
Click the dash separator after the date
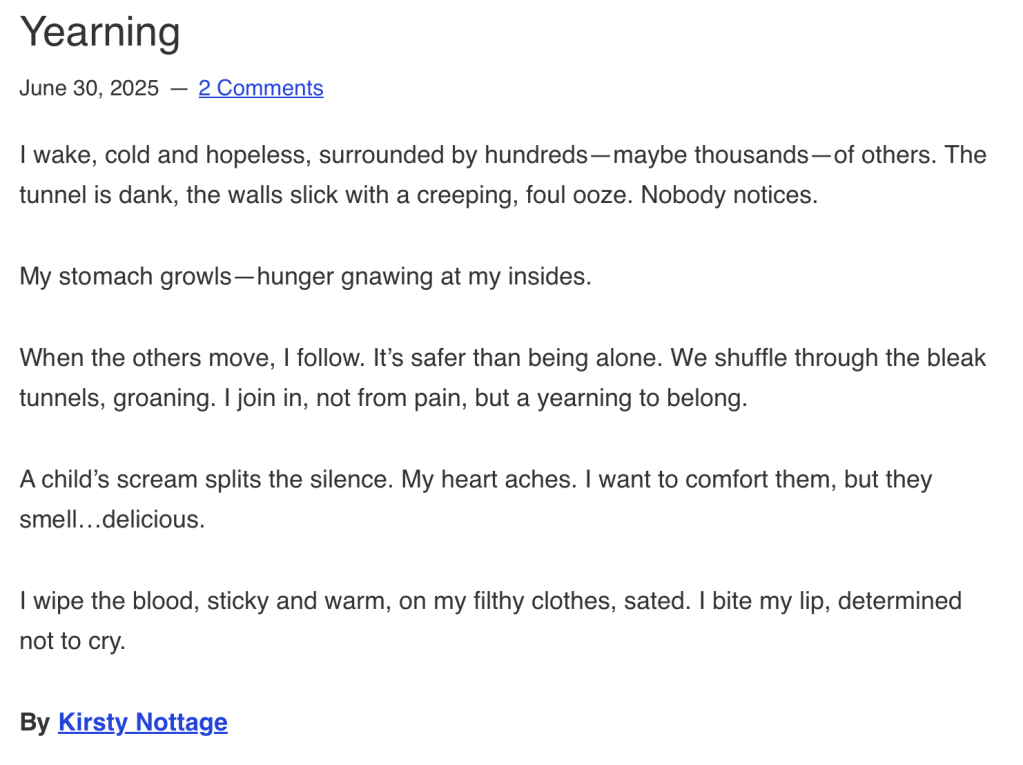pyautogui.click(x=179, y=88)
